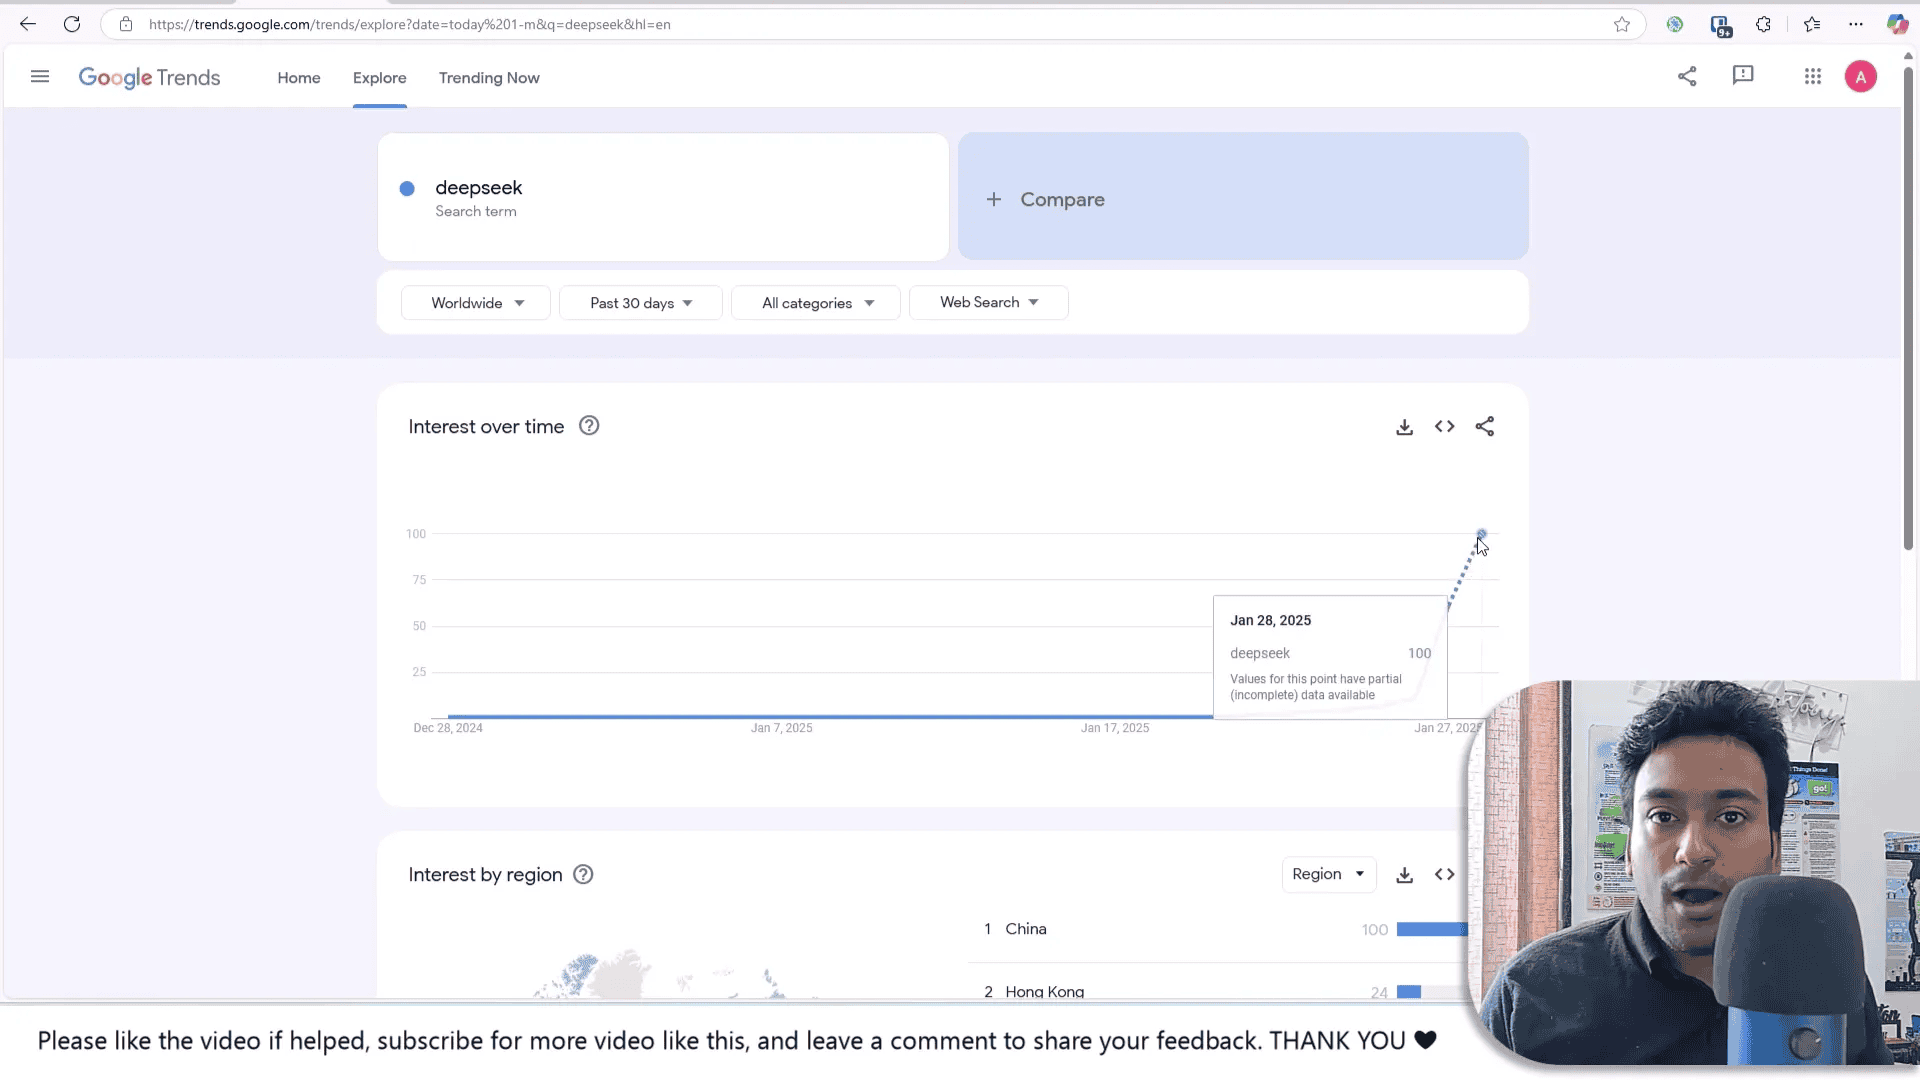The width and height of the screenshot is (1920, 1080).
Task: Click Google Trends logo
Action: point(149,78)
